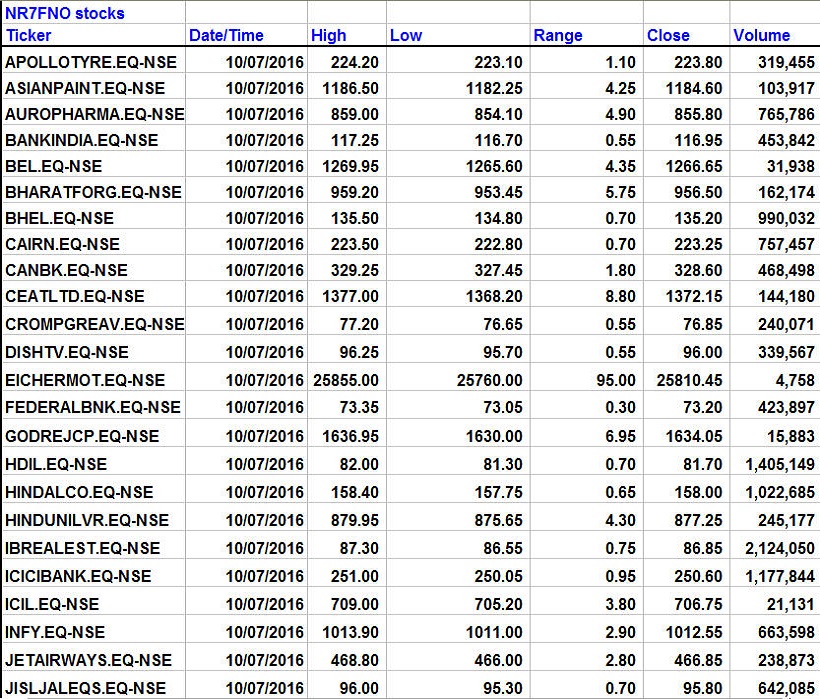This screenshot has height=699, width=820.
Task: Select the APOLLOTYRE.EQ-NSE ticker
Action: 91,62
